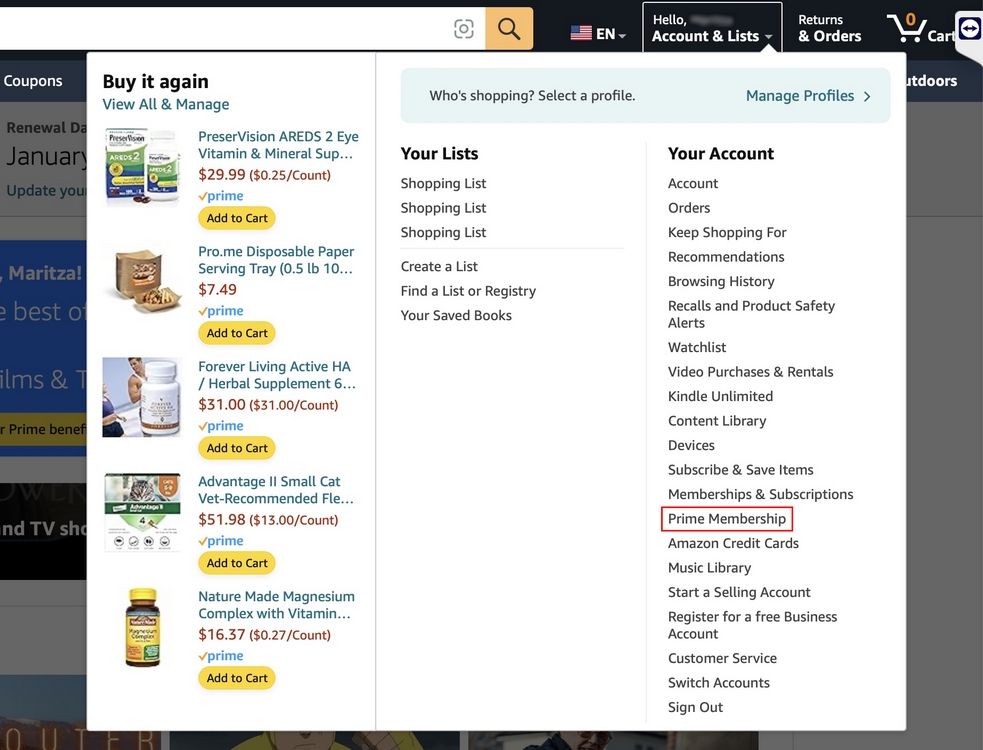Click the camera visual search icon

[x=463, y=27]
